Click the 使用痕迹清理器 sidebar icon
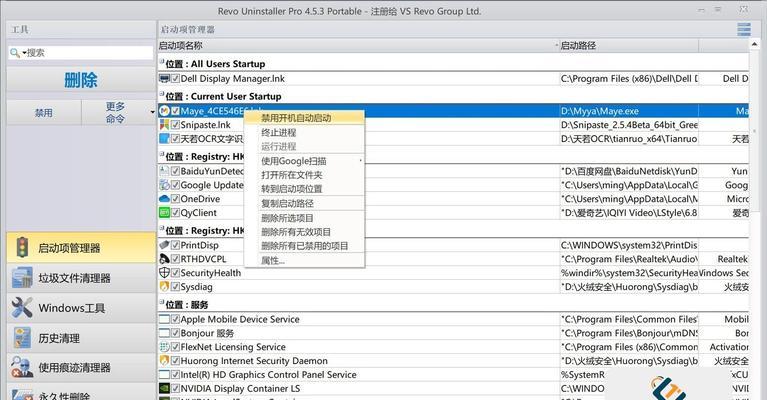Viewport: 767px width, 400px height. click(x=22, y=368)
